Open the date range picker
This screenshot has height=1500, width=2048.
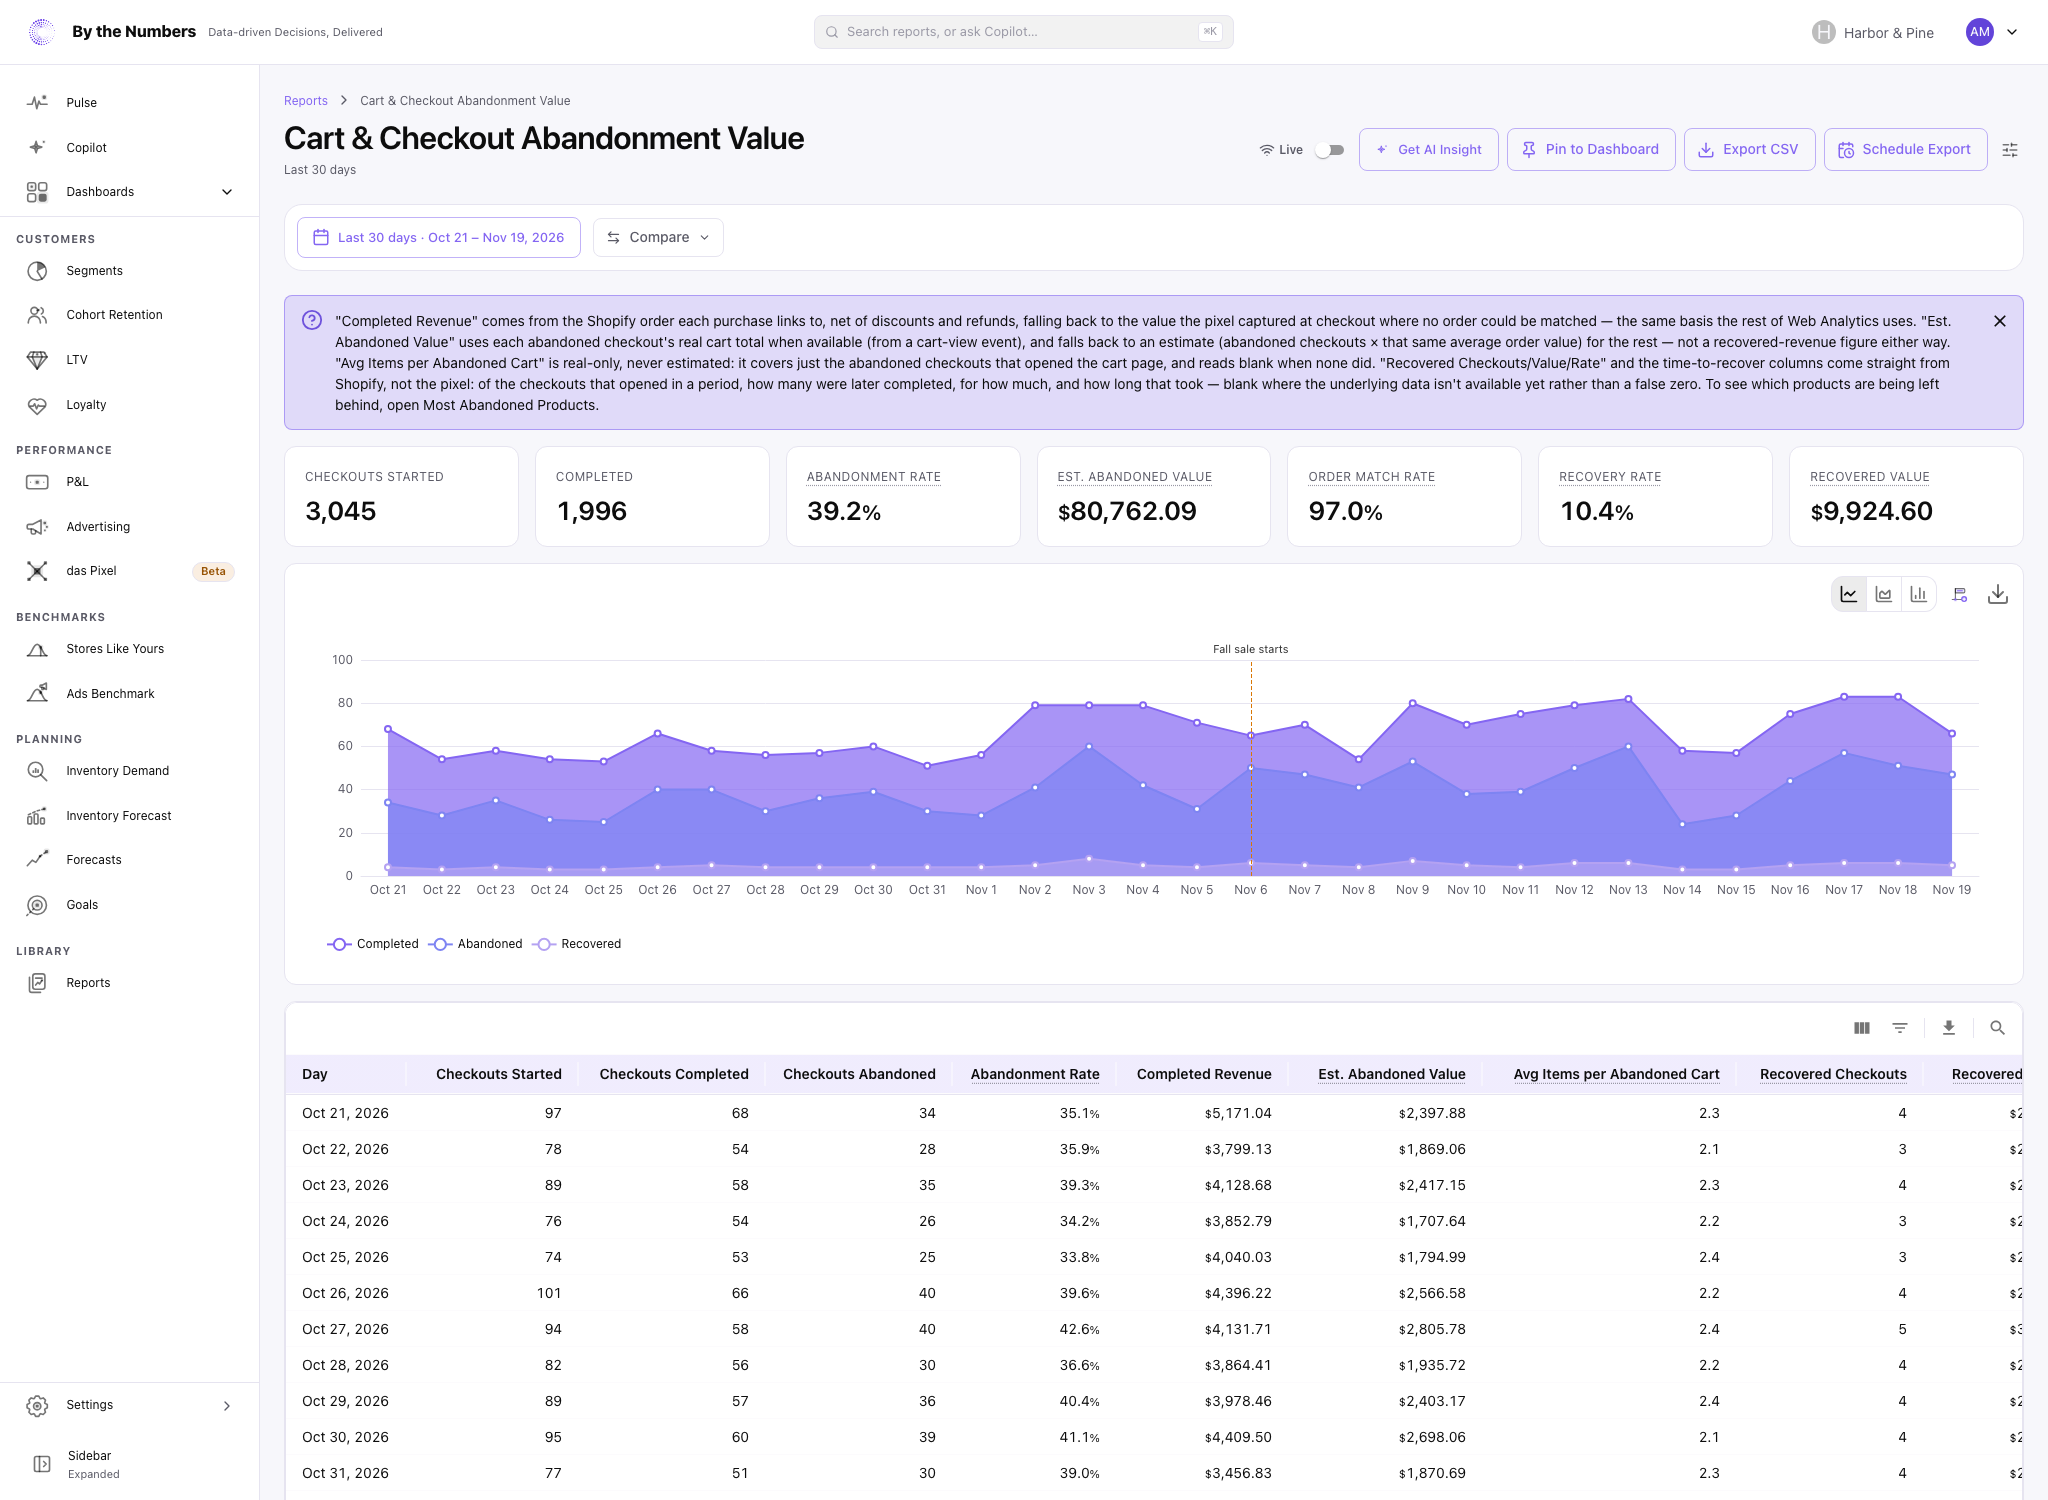click(439, 238)
